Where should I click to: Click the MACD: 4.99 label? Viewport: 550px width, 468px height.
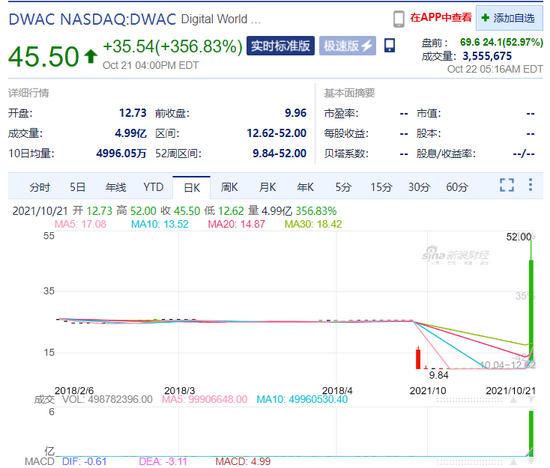243,461
